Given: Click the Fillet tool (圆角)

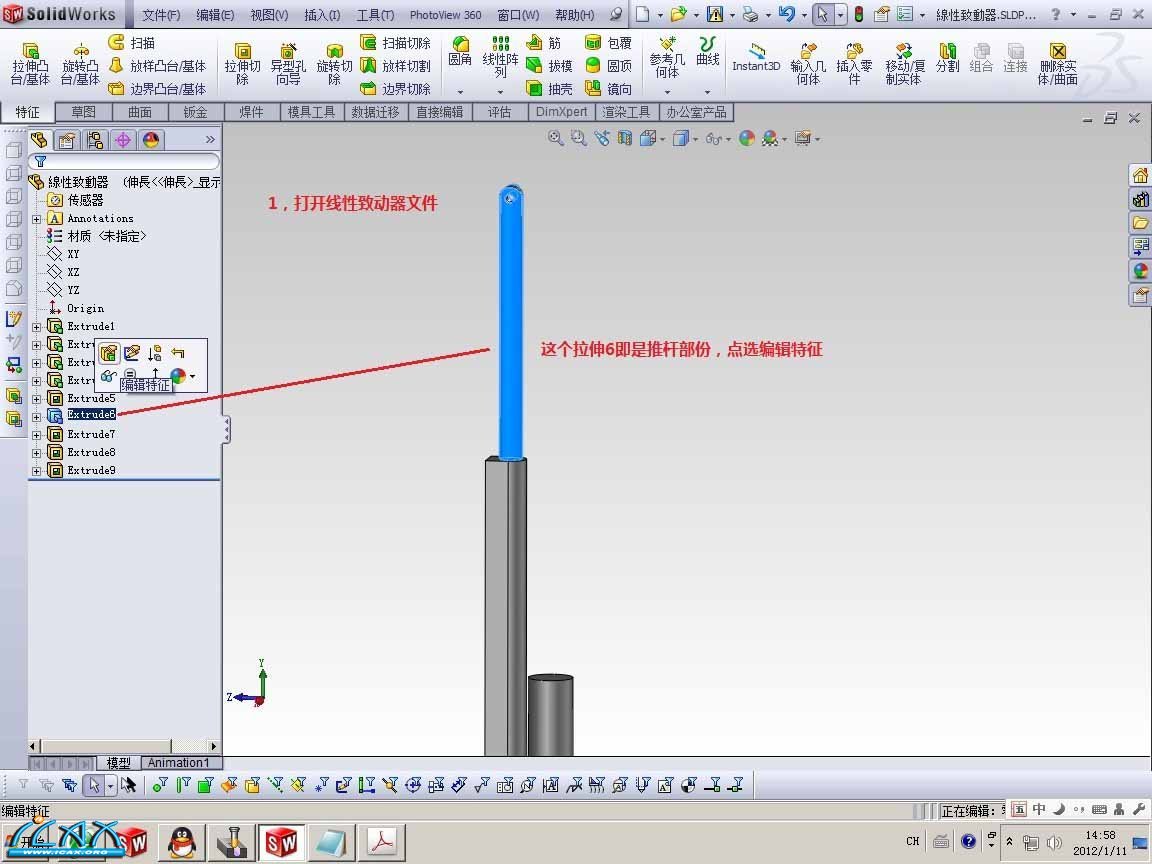Looking at the screenshot, I should pos(460,50).
